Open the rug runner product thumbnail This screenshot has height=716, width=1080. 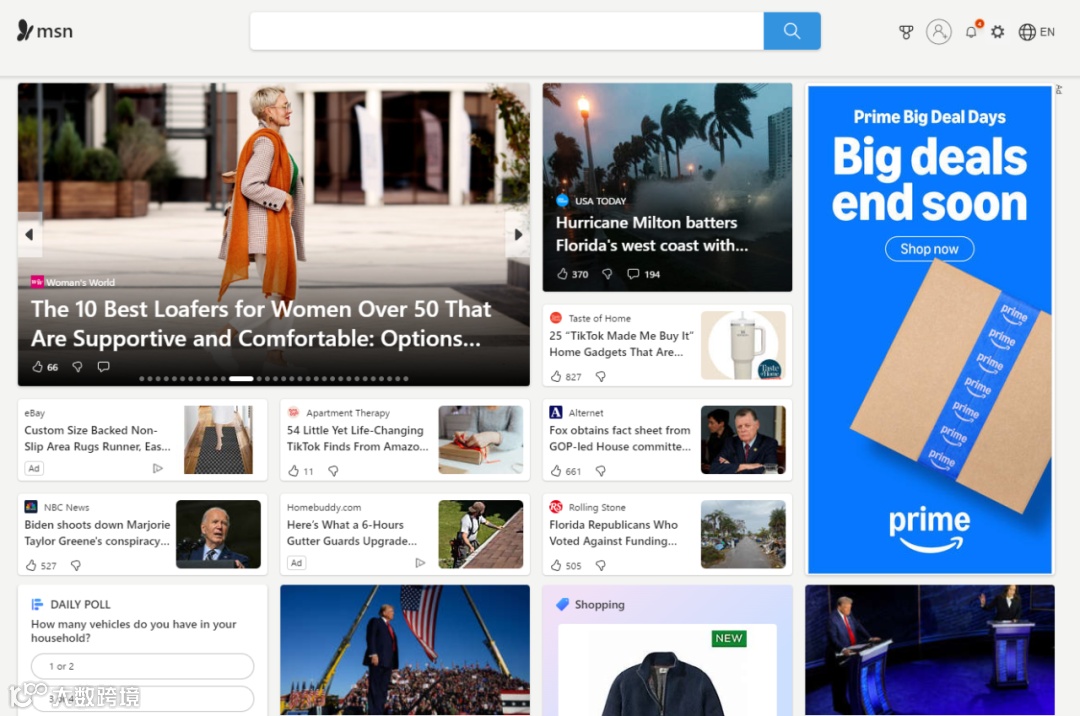219,439
